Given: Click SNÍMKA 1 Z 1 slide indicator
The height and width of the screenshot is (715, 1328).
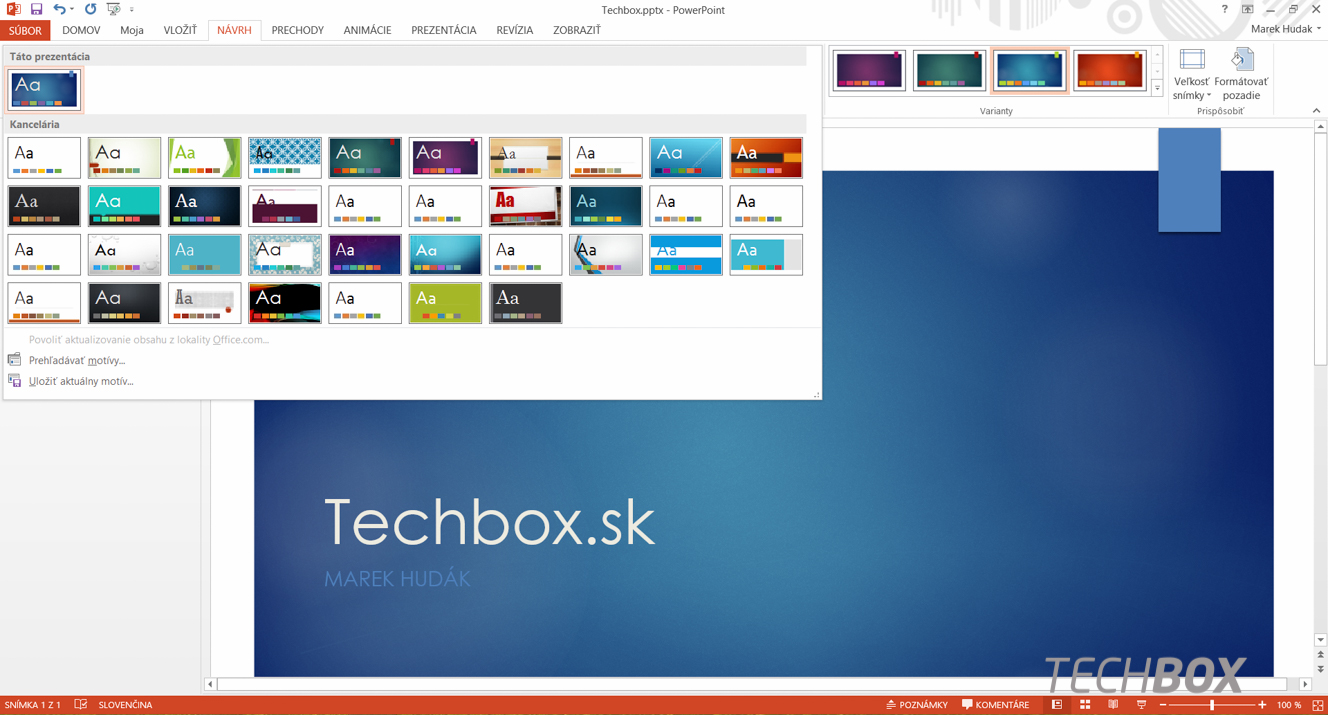Looking at the screenshot, I should point(33,705).
